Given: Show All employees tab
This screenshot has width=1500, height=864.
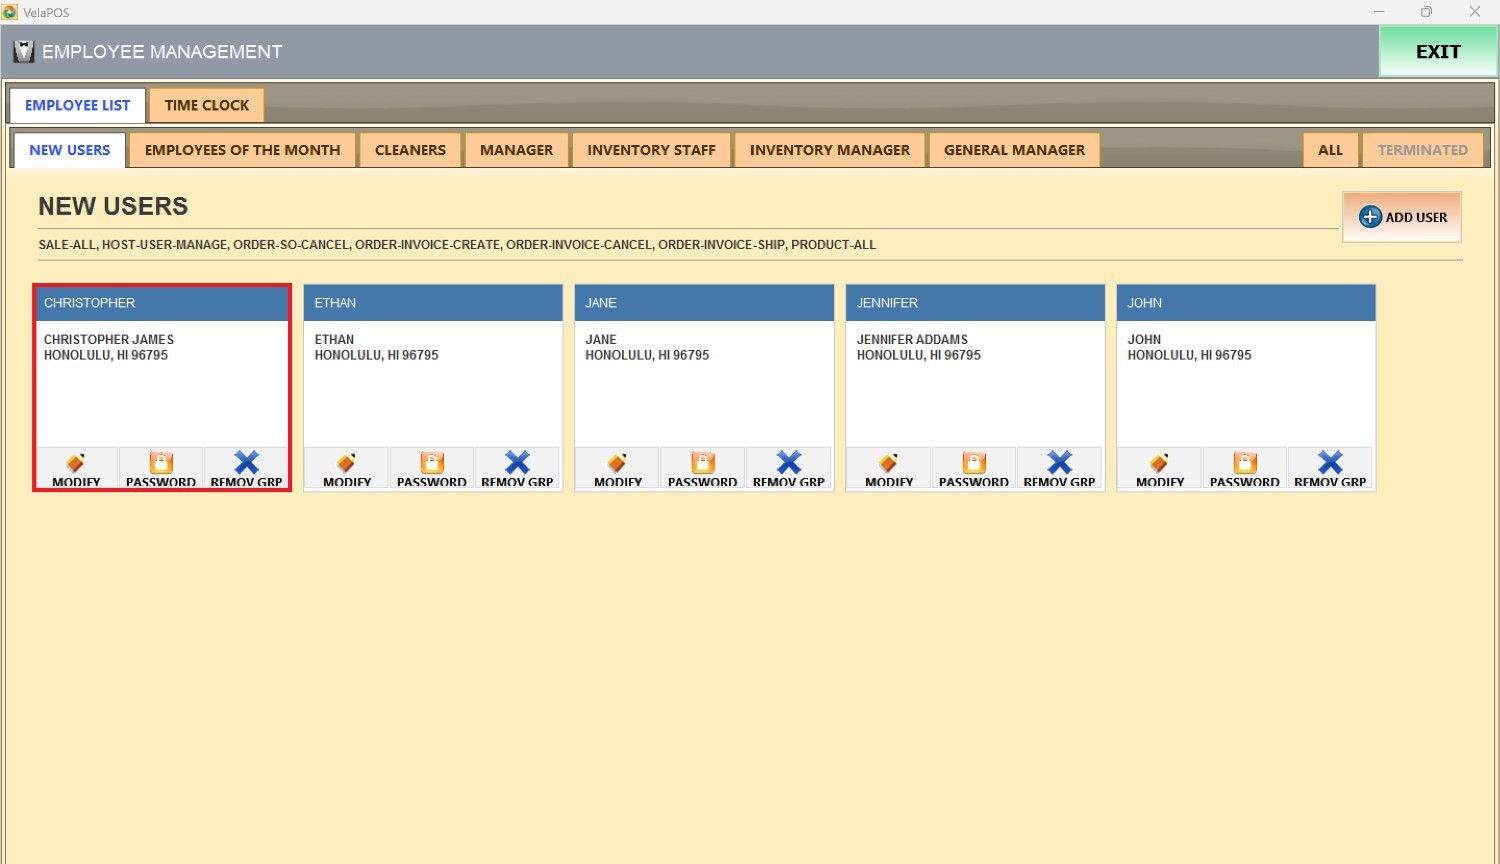Looking at the screenshot, I should [1330, 150].
